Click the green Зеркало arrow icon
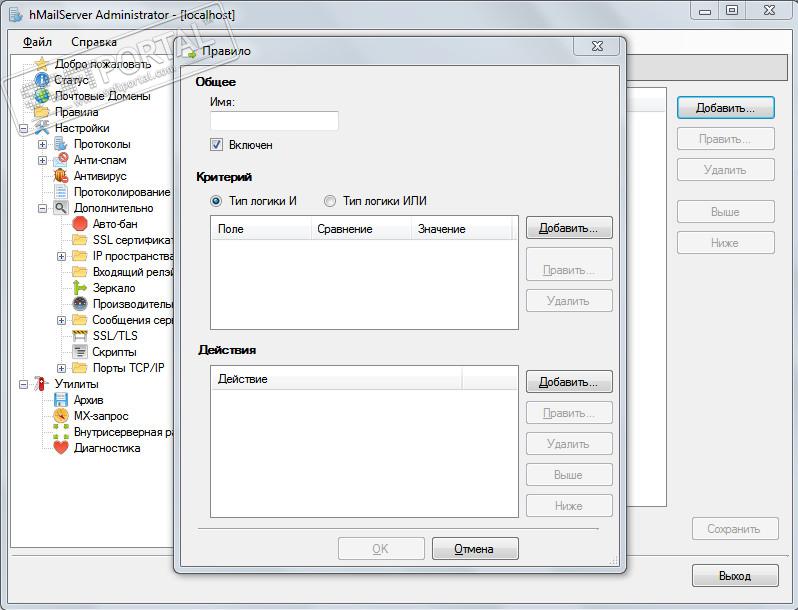The height and width of the screenshot is (610, 798). coord(80,288)
